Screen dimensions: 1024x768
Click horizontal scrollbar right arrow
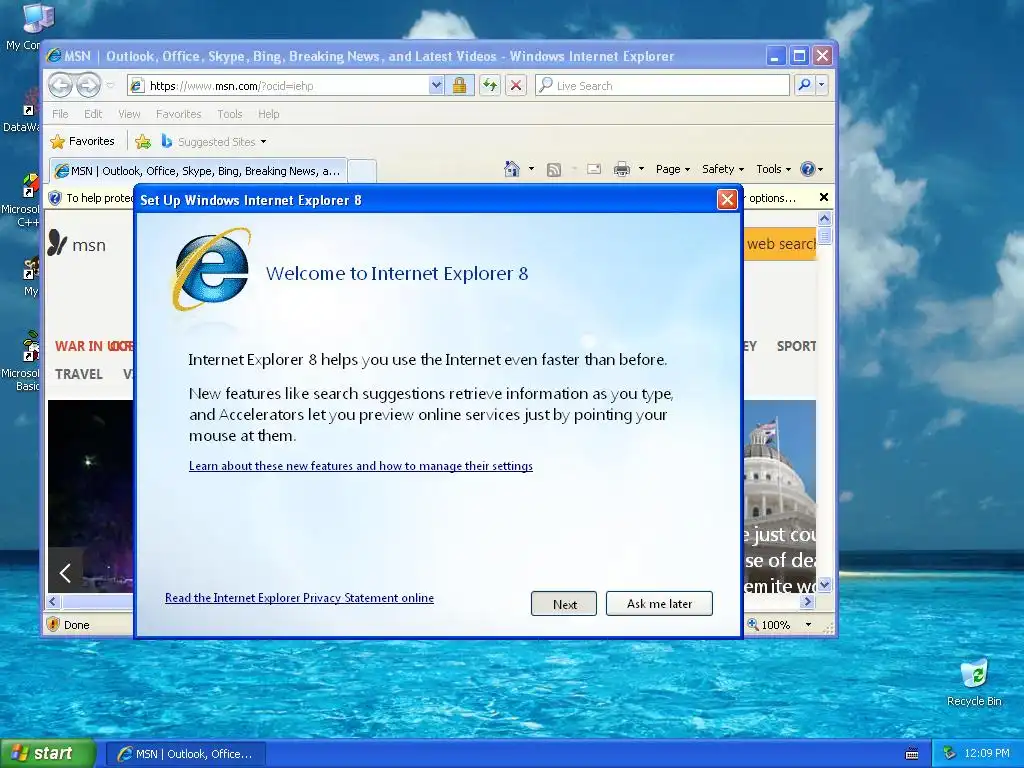click(x=808, y=601)
